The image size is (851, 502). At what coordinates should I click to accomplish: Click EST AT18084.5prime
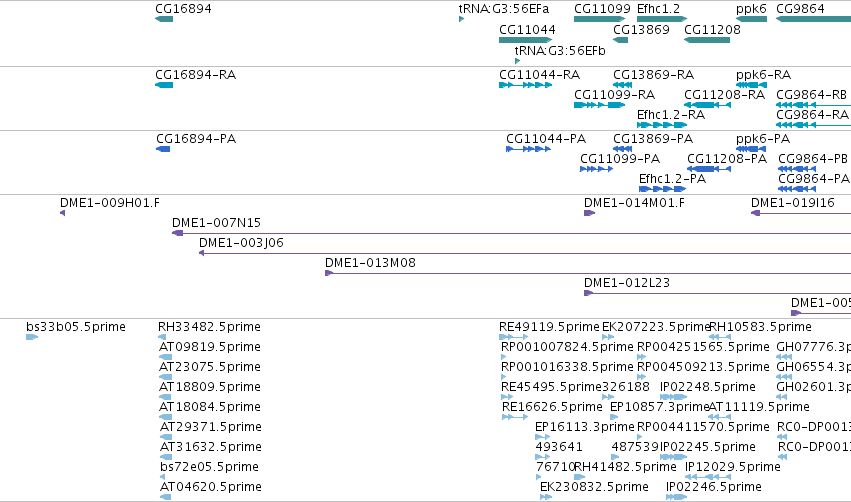tap(209, 407)
